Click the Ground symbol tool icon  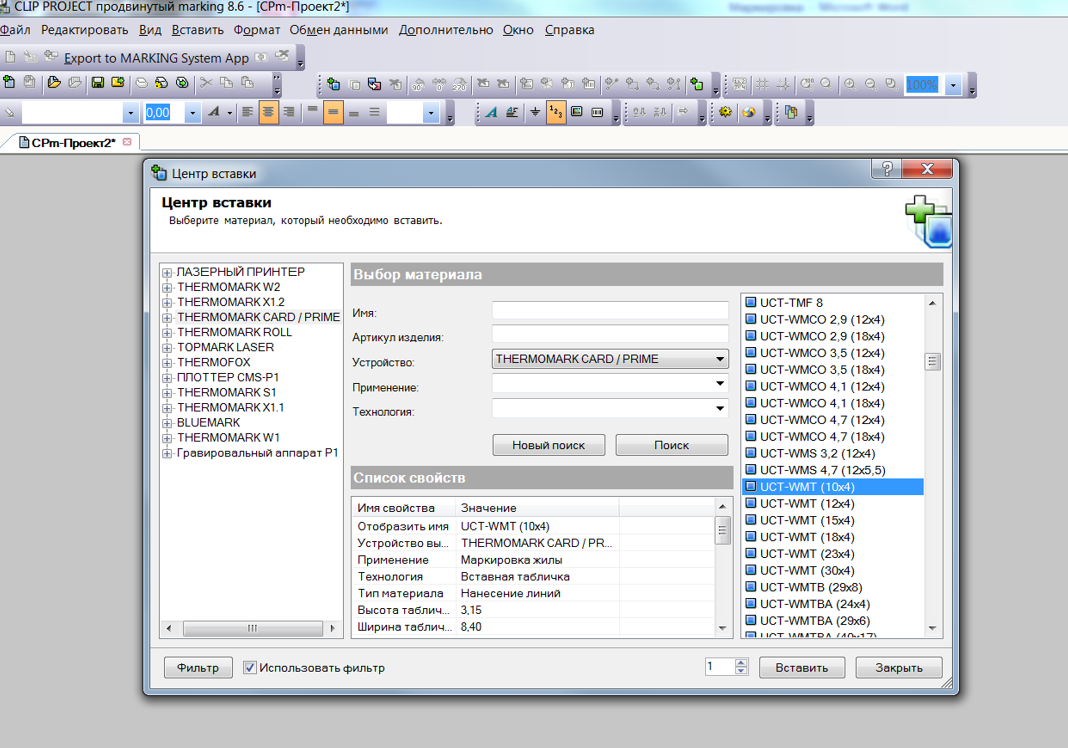click(535, 112)
